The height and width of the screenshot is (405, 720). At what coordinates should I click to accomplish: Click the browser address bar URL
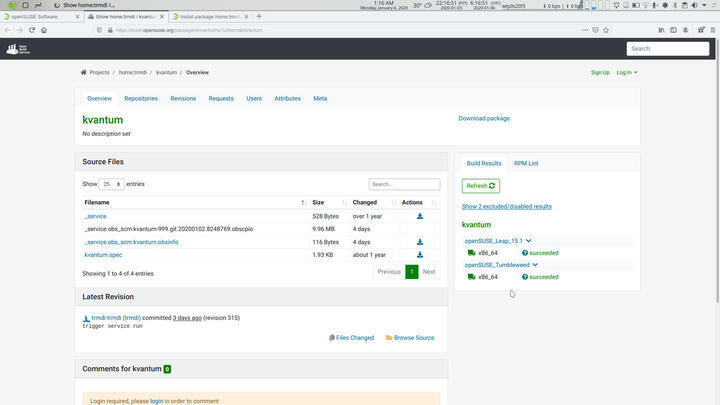[189, 30]
